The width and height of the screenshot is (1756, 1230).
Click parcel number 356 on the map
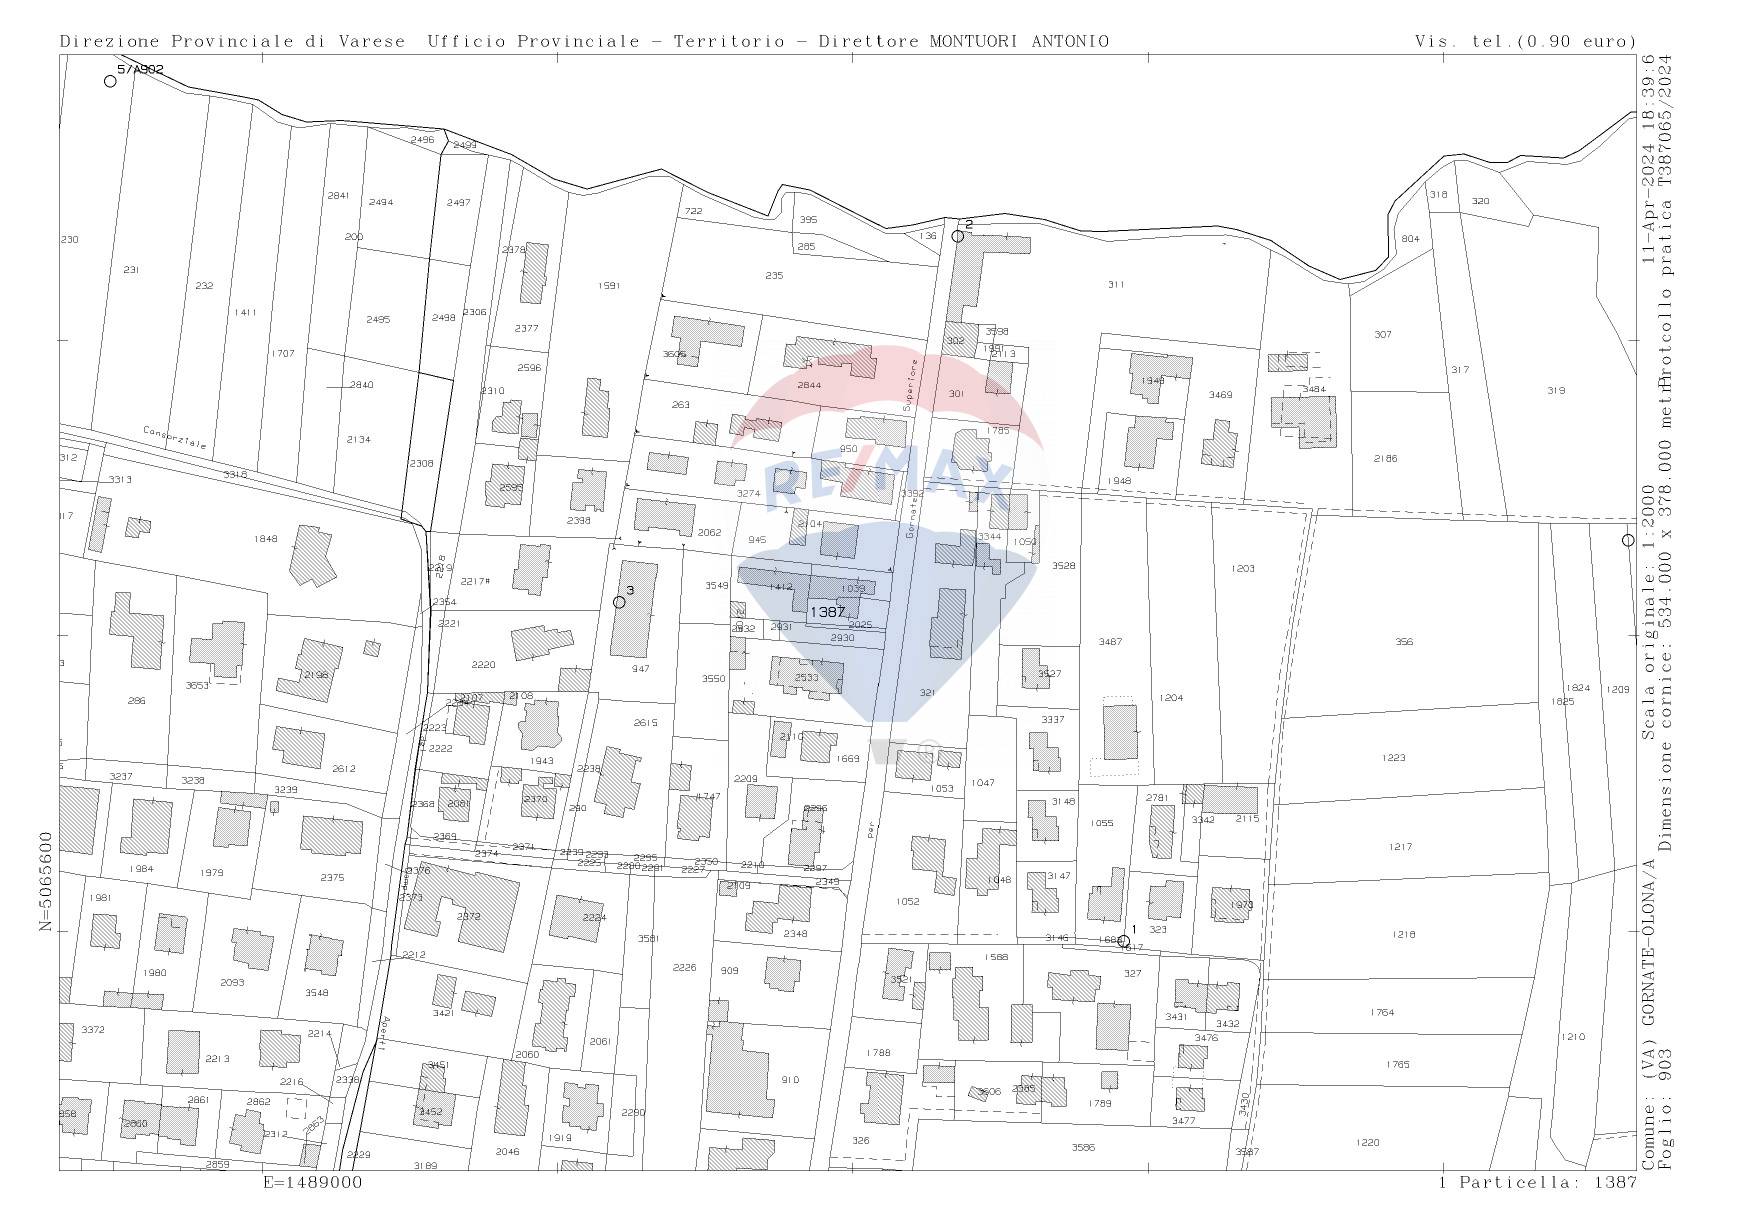pos(1404,642)
